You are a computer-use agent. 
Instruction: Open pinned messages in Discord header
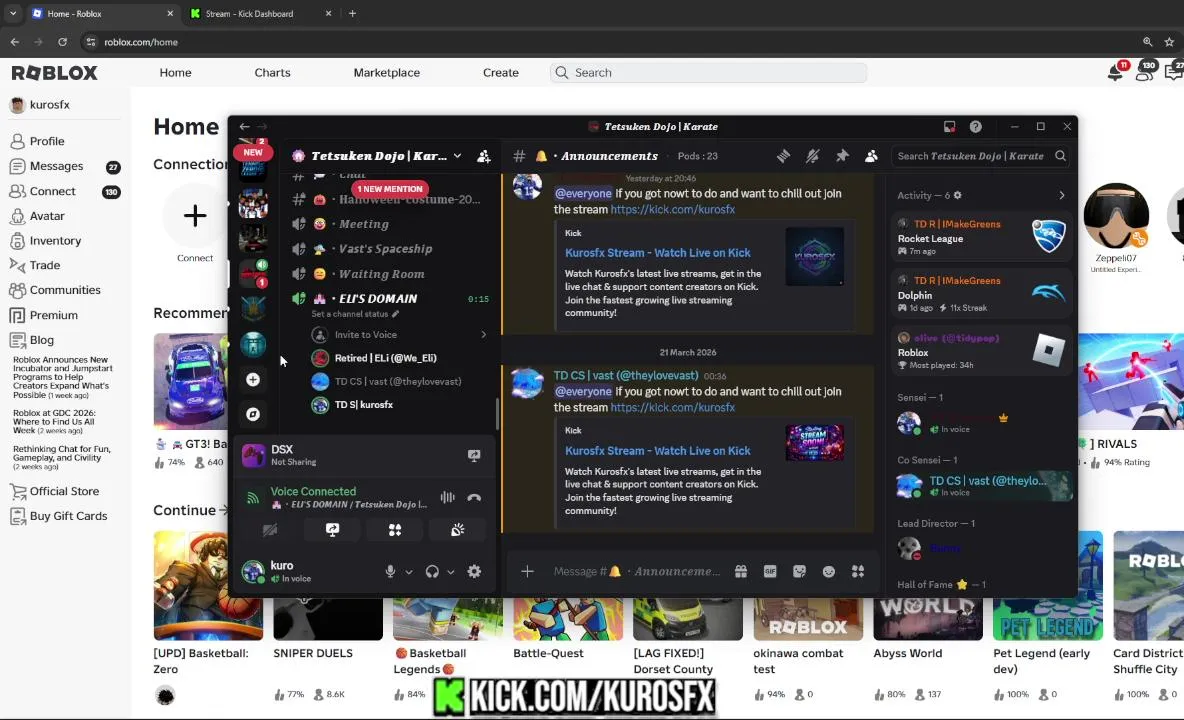pyautogui.click(x=842, y=156)
